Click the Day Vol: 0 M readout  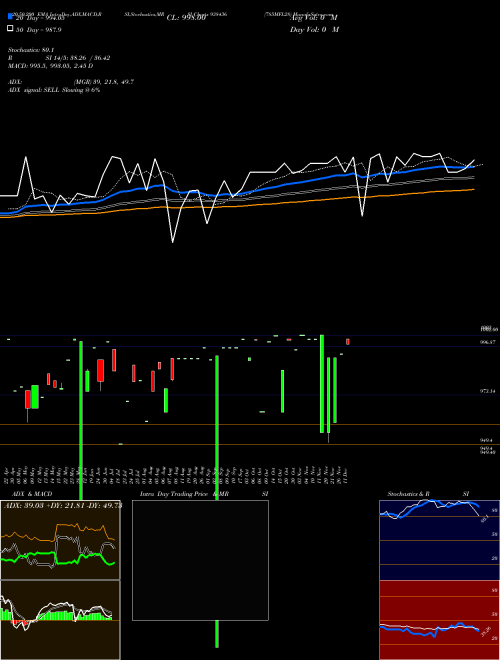point(314,29)
